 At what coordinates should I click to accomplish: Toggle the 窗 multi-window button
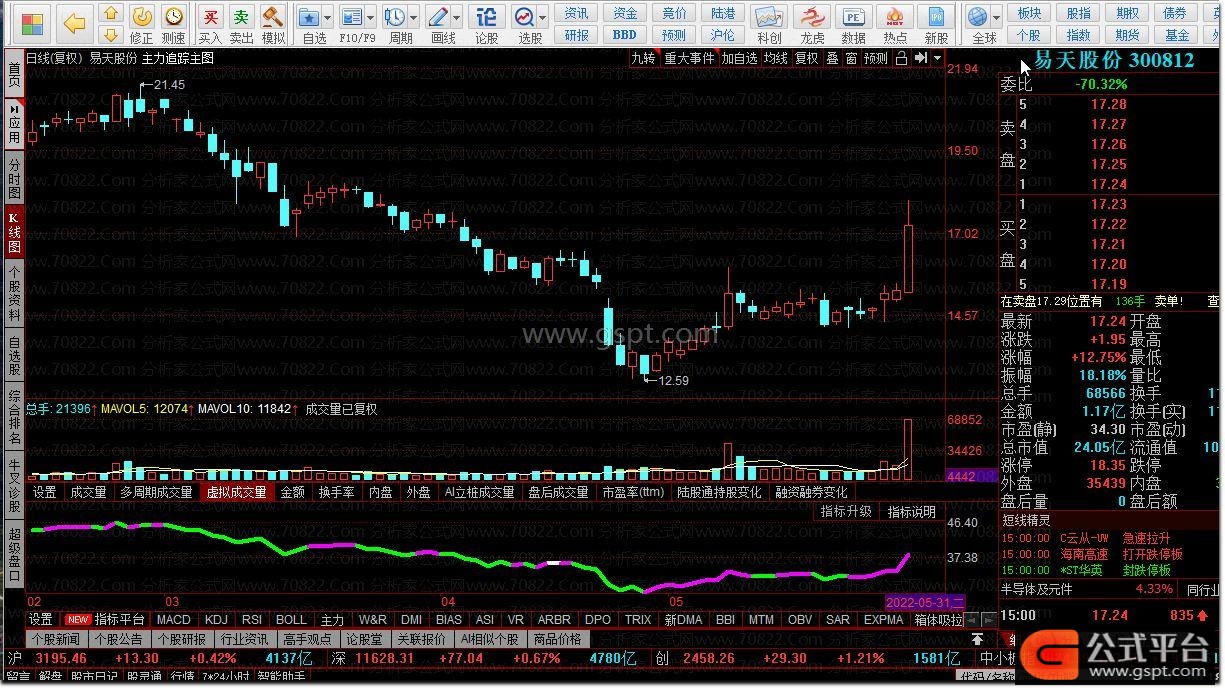pyautogui.click(x=851, y=58)
